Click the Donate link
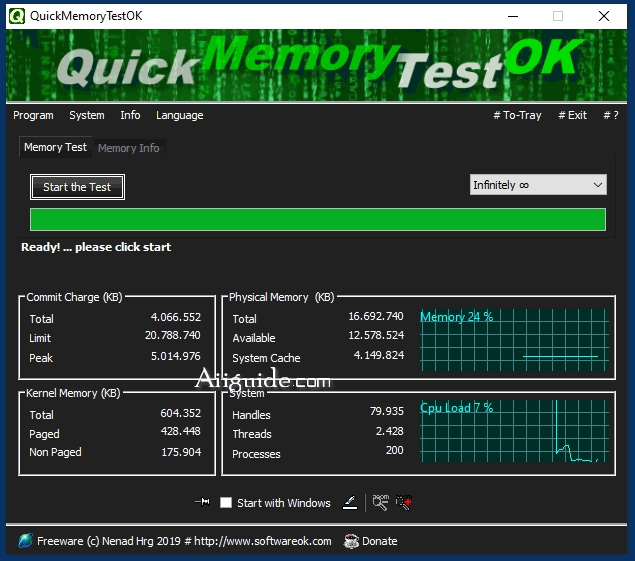Viewport: 635px width, 561px height. click(379, 541)
